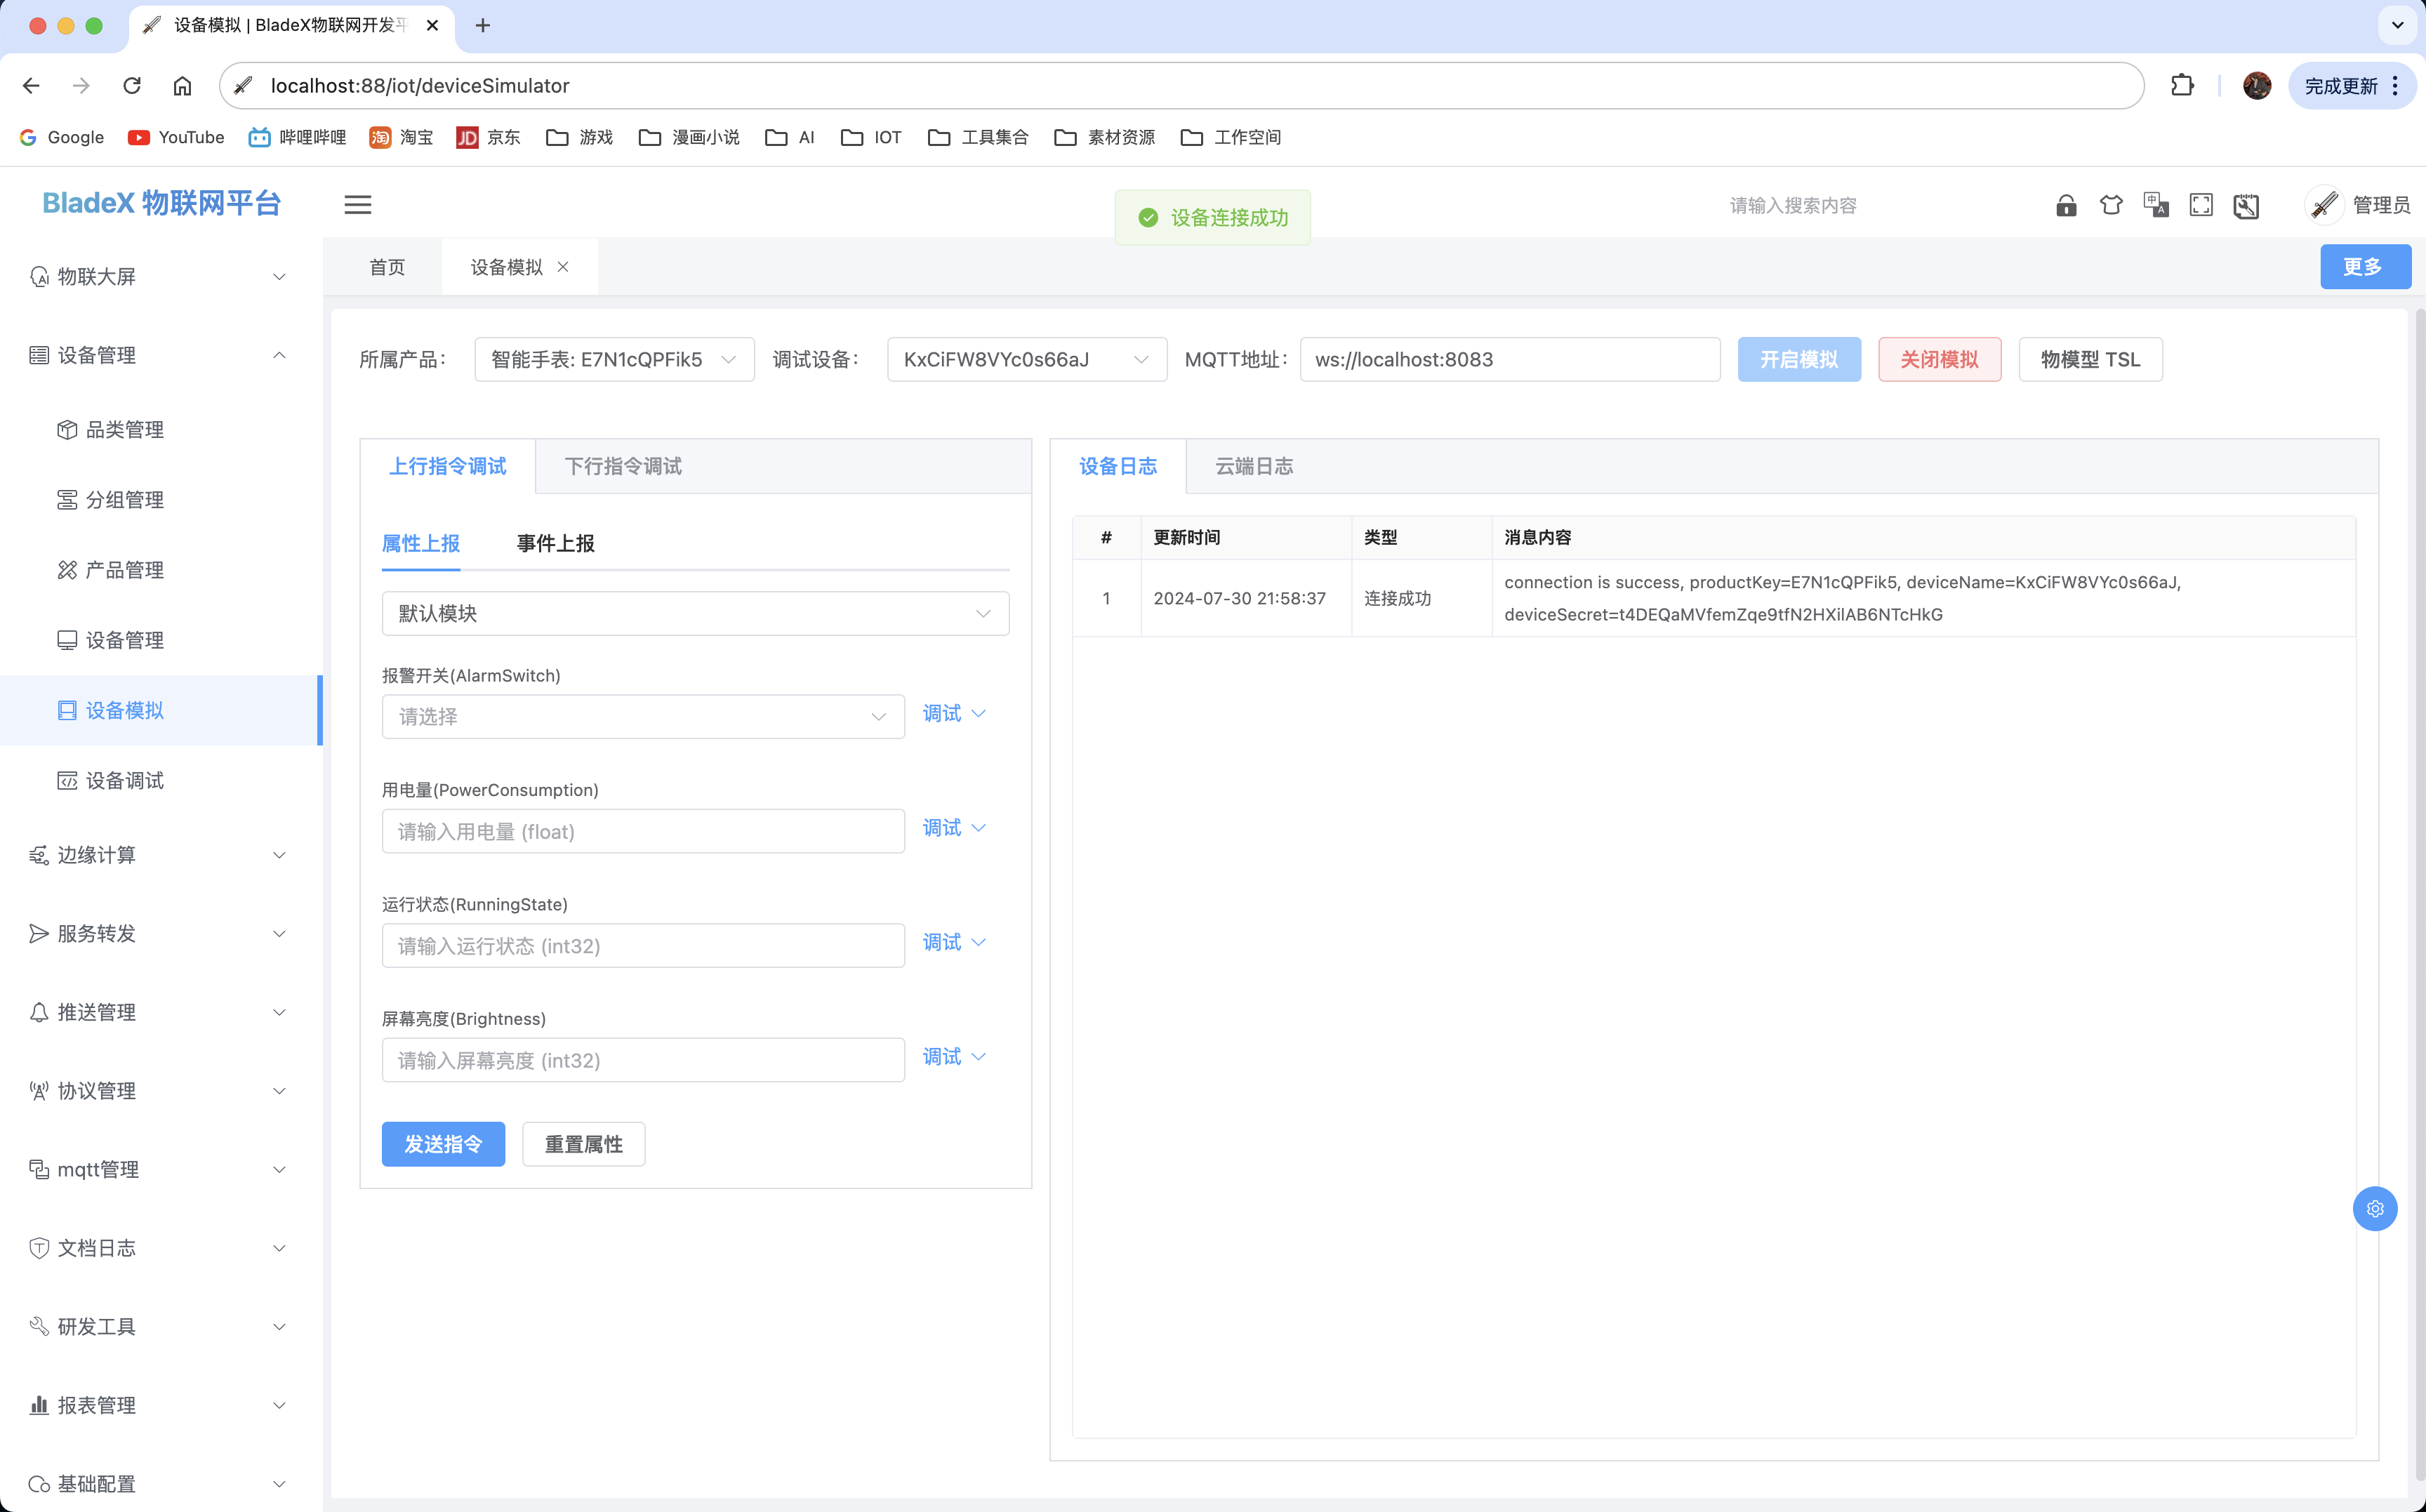Click the browser back arrow
Viewport: 2426px width, 1512px height.
(x=31, y=86)
